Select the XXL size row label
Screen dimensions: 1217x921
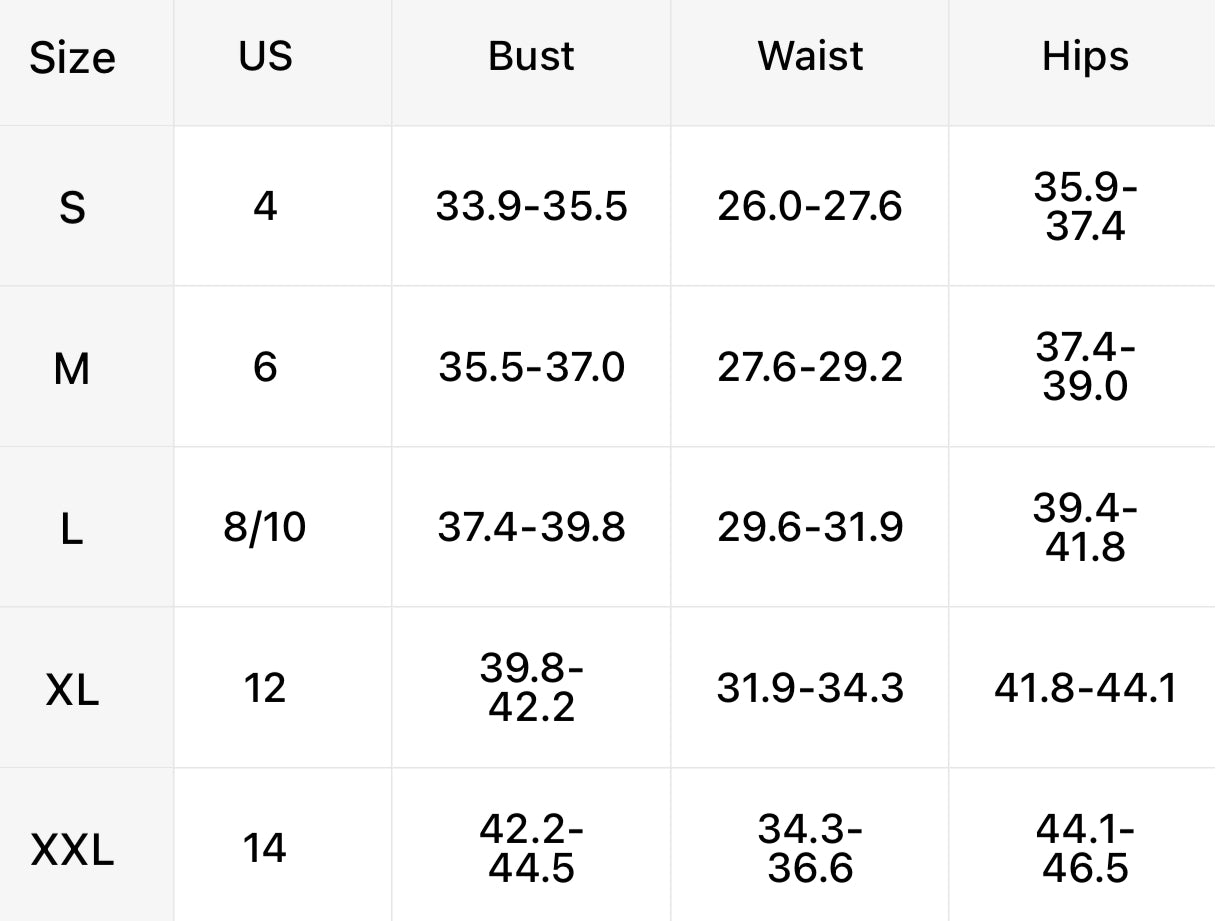click(x=72, y=850)
